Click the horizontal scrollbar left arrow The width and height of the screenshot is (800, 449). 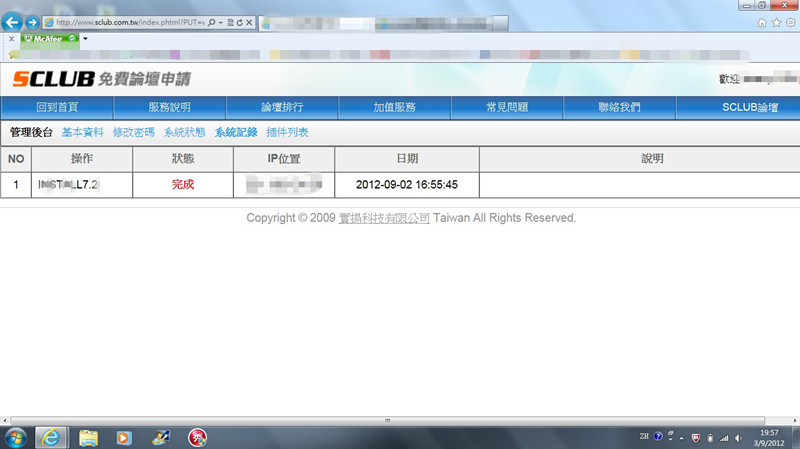5,420
